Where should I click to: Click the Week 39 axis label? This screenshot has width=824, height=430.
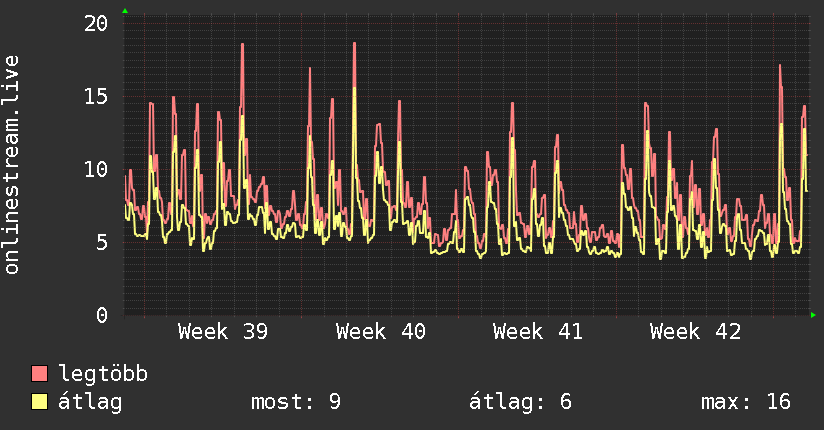[223, 332]
